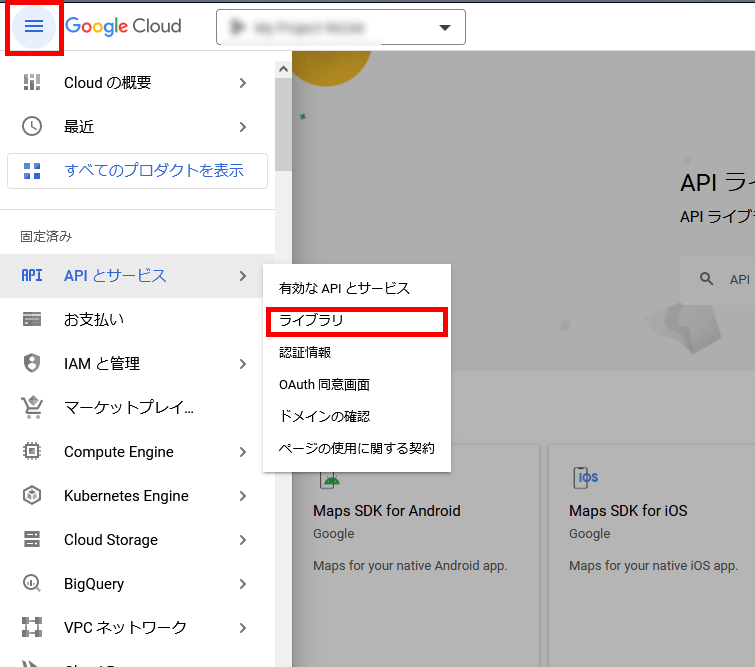The height and width of the screenshot is (667, 755).
Task: Click the sidebar scrollbar thumb
Action: coord(284,124)
